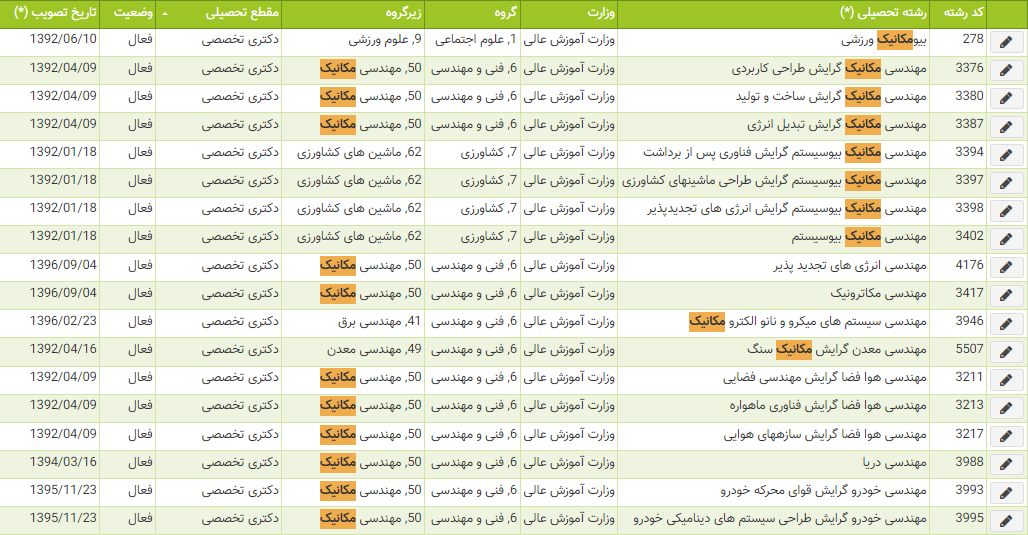Screen dimensions: 1028x535
Task: Click the sort arrow in the مقطع تحصیلی header
Action: [x=164, y=14]
